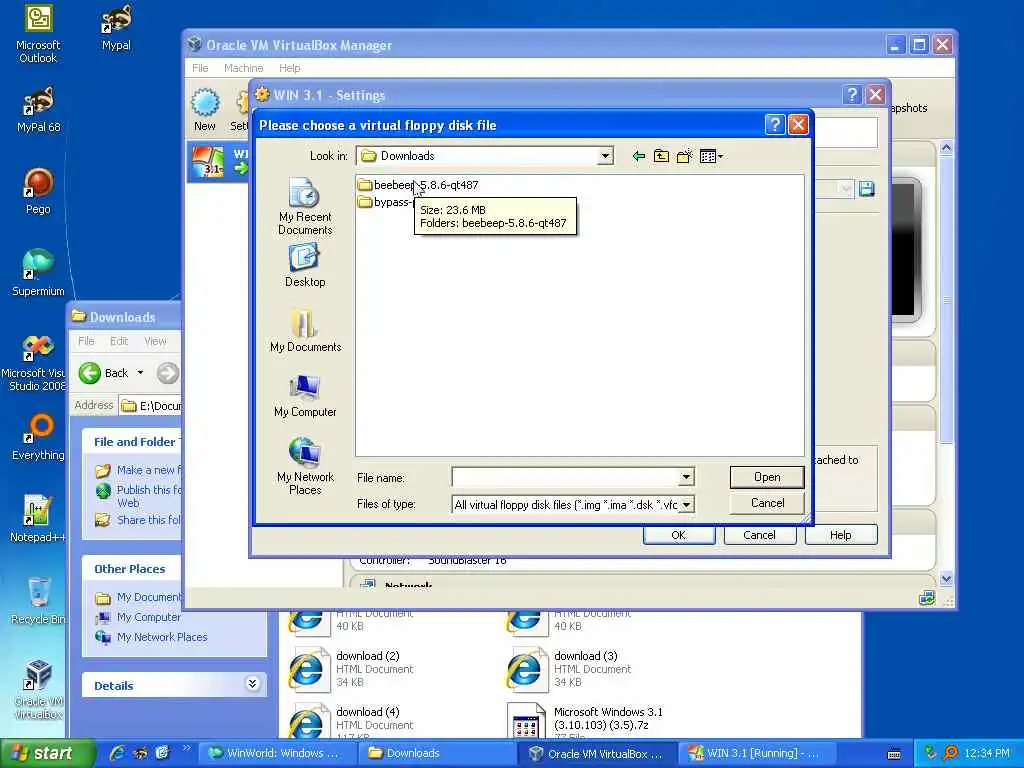The width and height of the screenshot is (1024, 768).
Task: Select Microsoft Windows 3.1 7z file
Action: click(585, 720)
